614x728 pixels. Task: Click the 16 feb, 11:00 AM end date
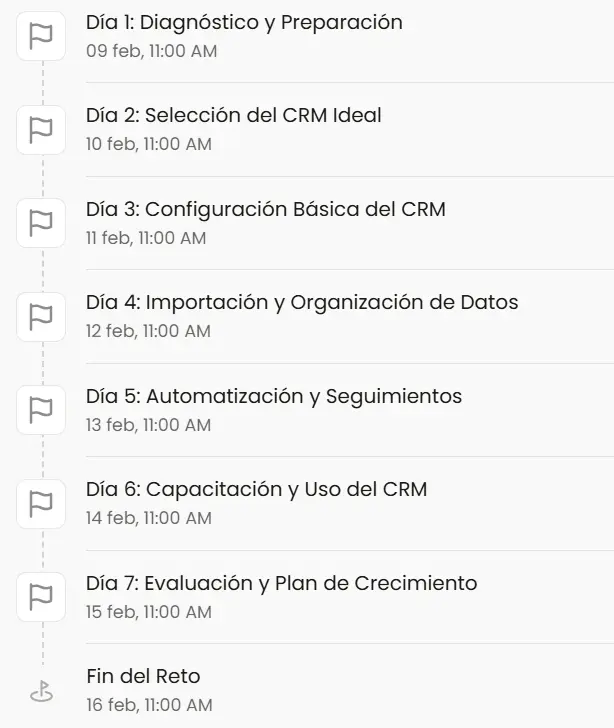coord(149,705)
